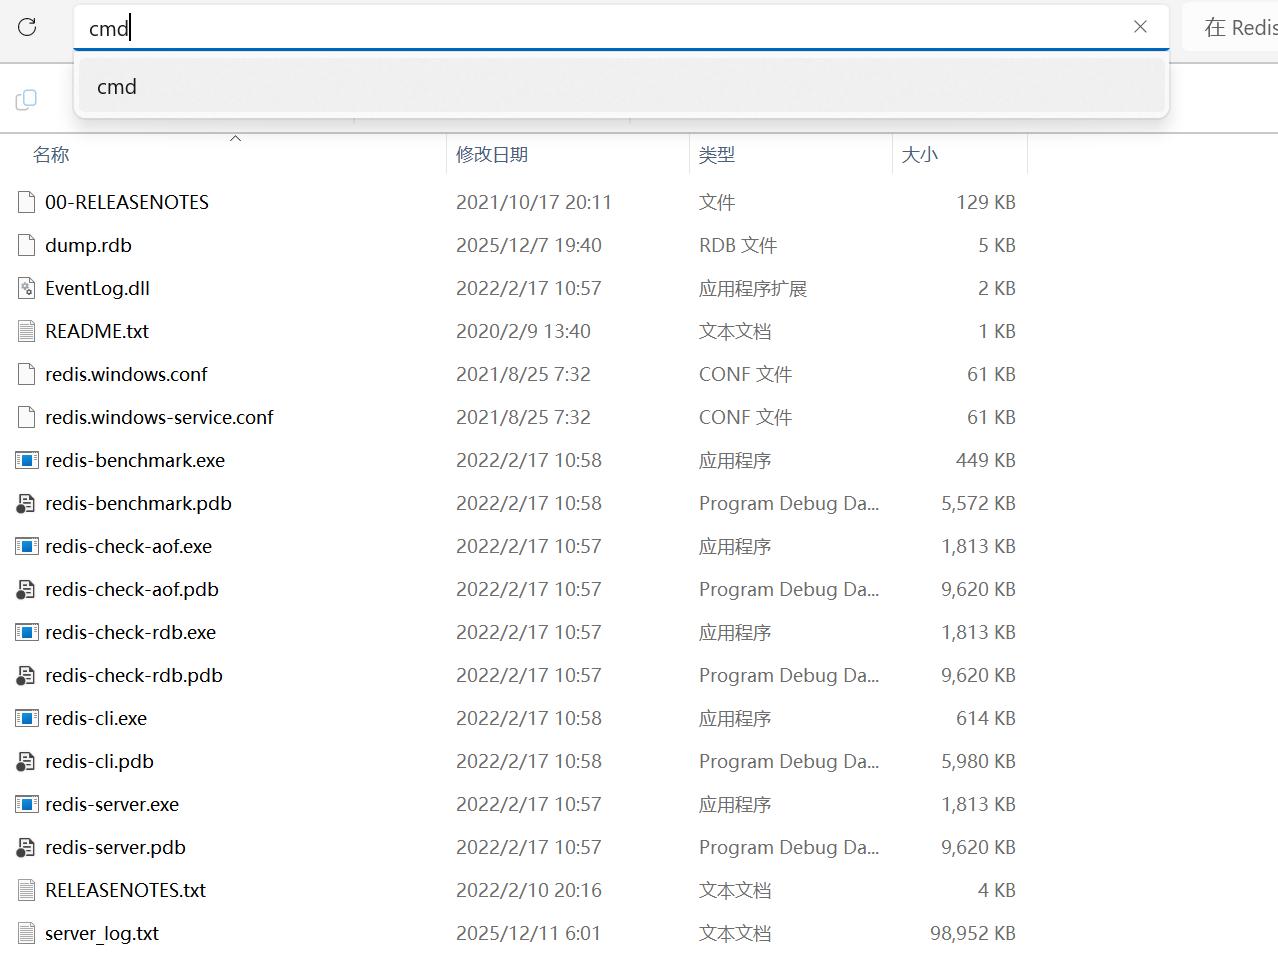Select file name redis-check-rdb.pdb

tap(134, 675)
